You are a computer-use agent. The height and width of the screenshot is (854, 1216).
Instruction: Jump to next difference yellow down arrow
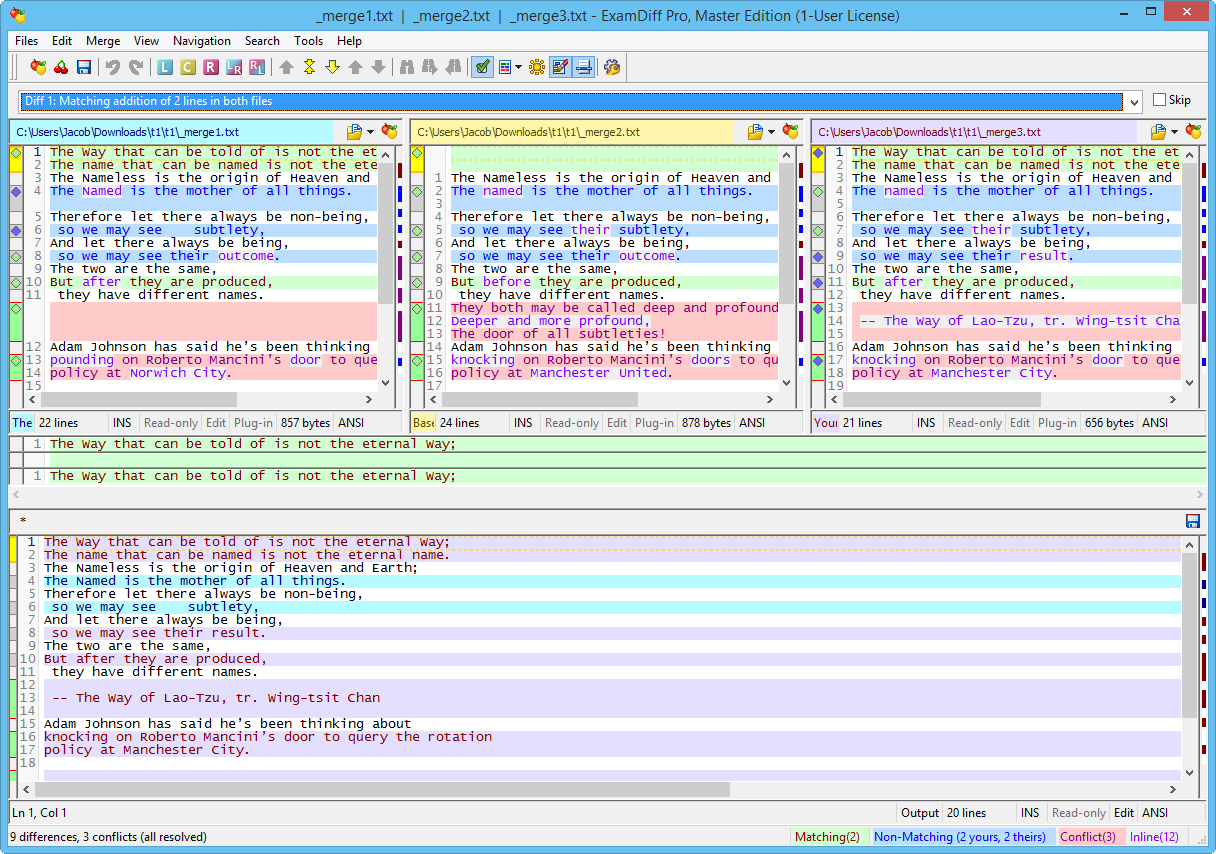pyautogui.click(x=332, y=67)
